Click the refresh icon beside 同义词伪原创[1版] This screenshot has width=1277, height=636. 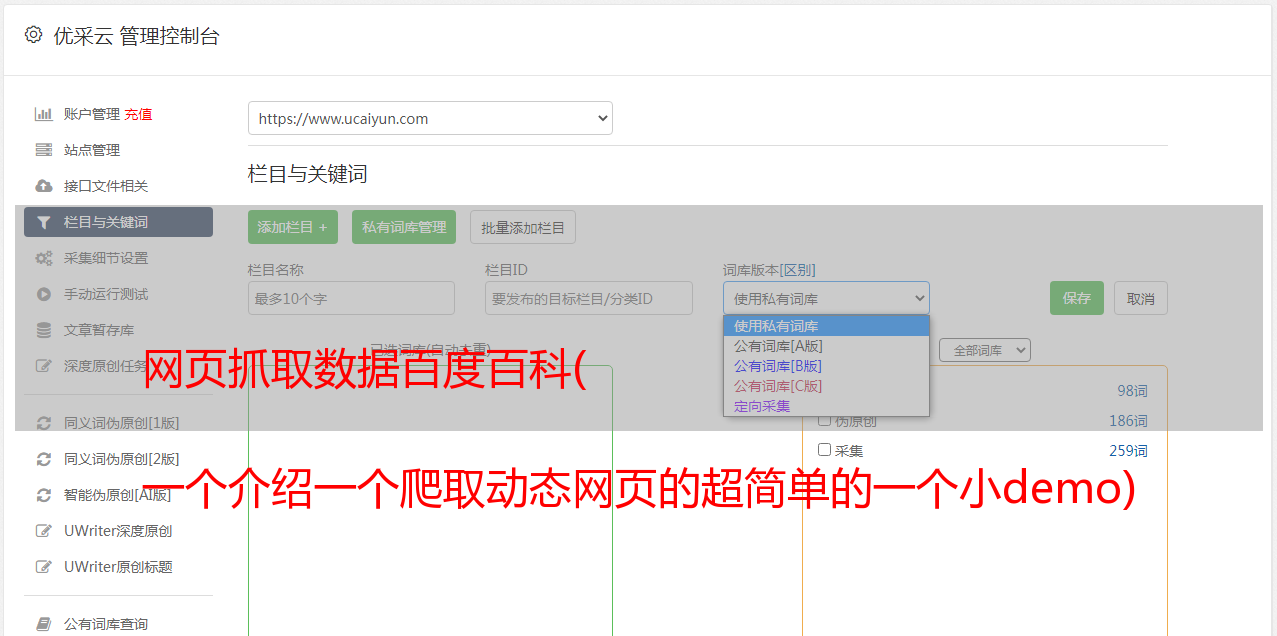pyautogui.click(x=44, y=423)
